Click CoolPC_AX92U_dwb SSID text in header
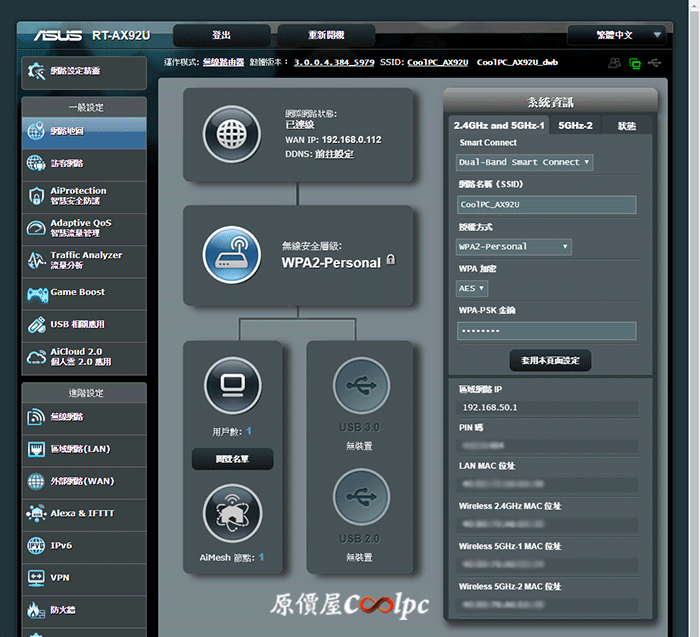The width and height of the screenshot is (700, 637). pos(517,62)
